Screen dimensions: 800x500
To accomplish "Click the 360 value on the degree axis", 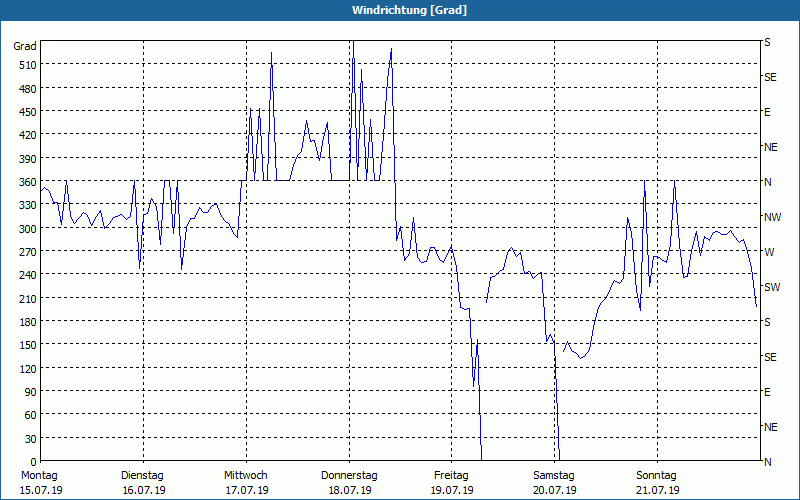I will click(27, 182).
